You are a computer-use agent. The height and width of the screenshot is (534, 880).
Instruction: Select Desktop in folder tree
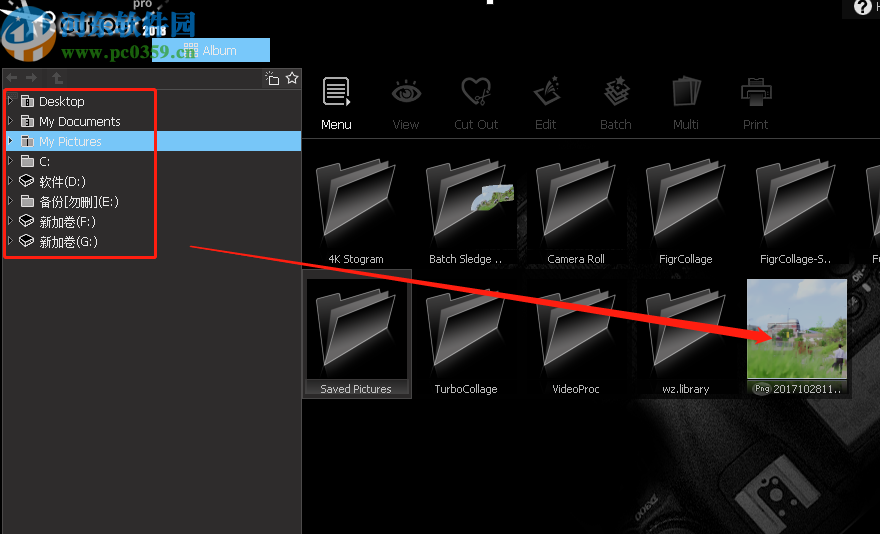[62, 101]
